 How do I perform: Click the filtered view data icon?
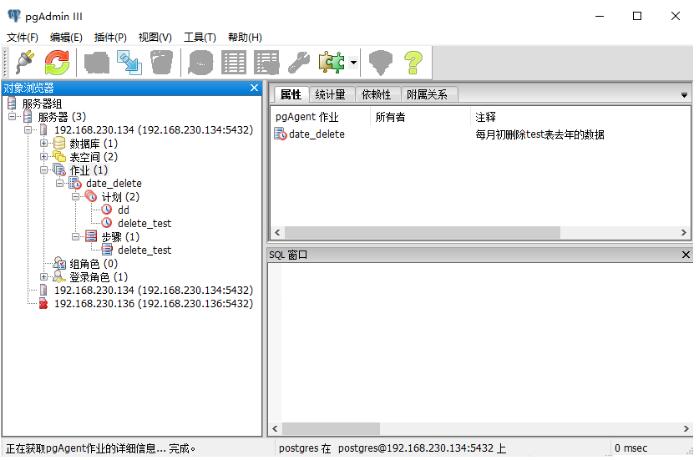(x=267, y=63)
